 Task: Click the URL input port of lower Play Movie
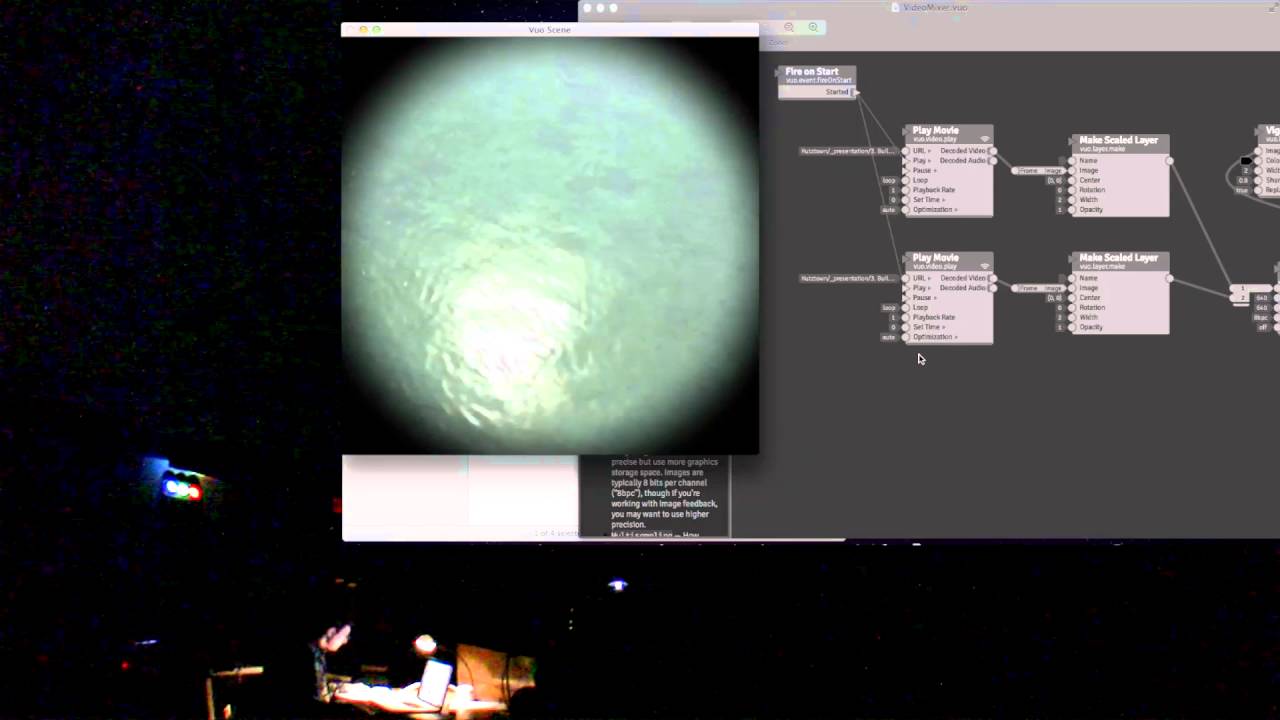(906, 278)
